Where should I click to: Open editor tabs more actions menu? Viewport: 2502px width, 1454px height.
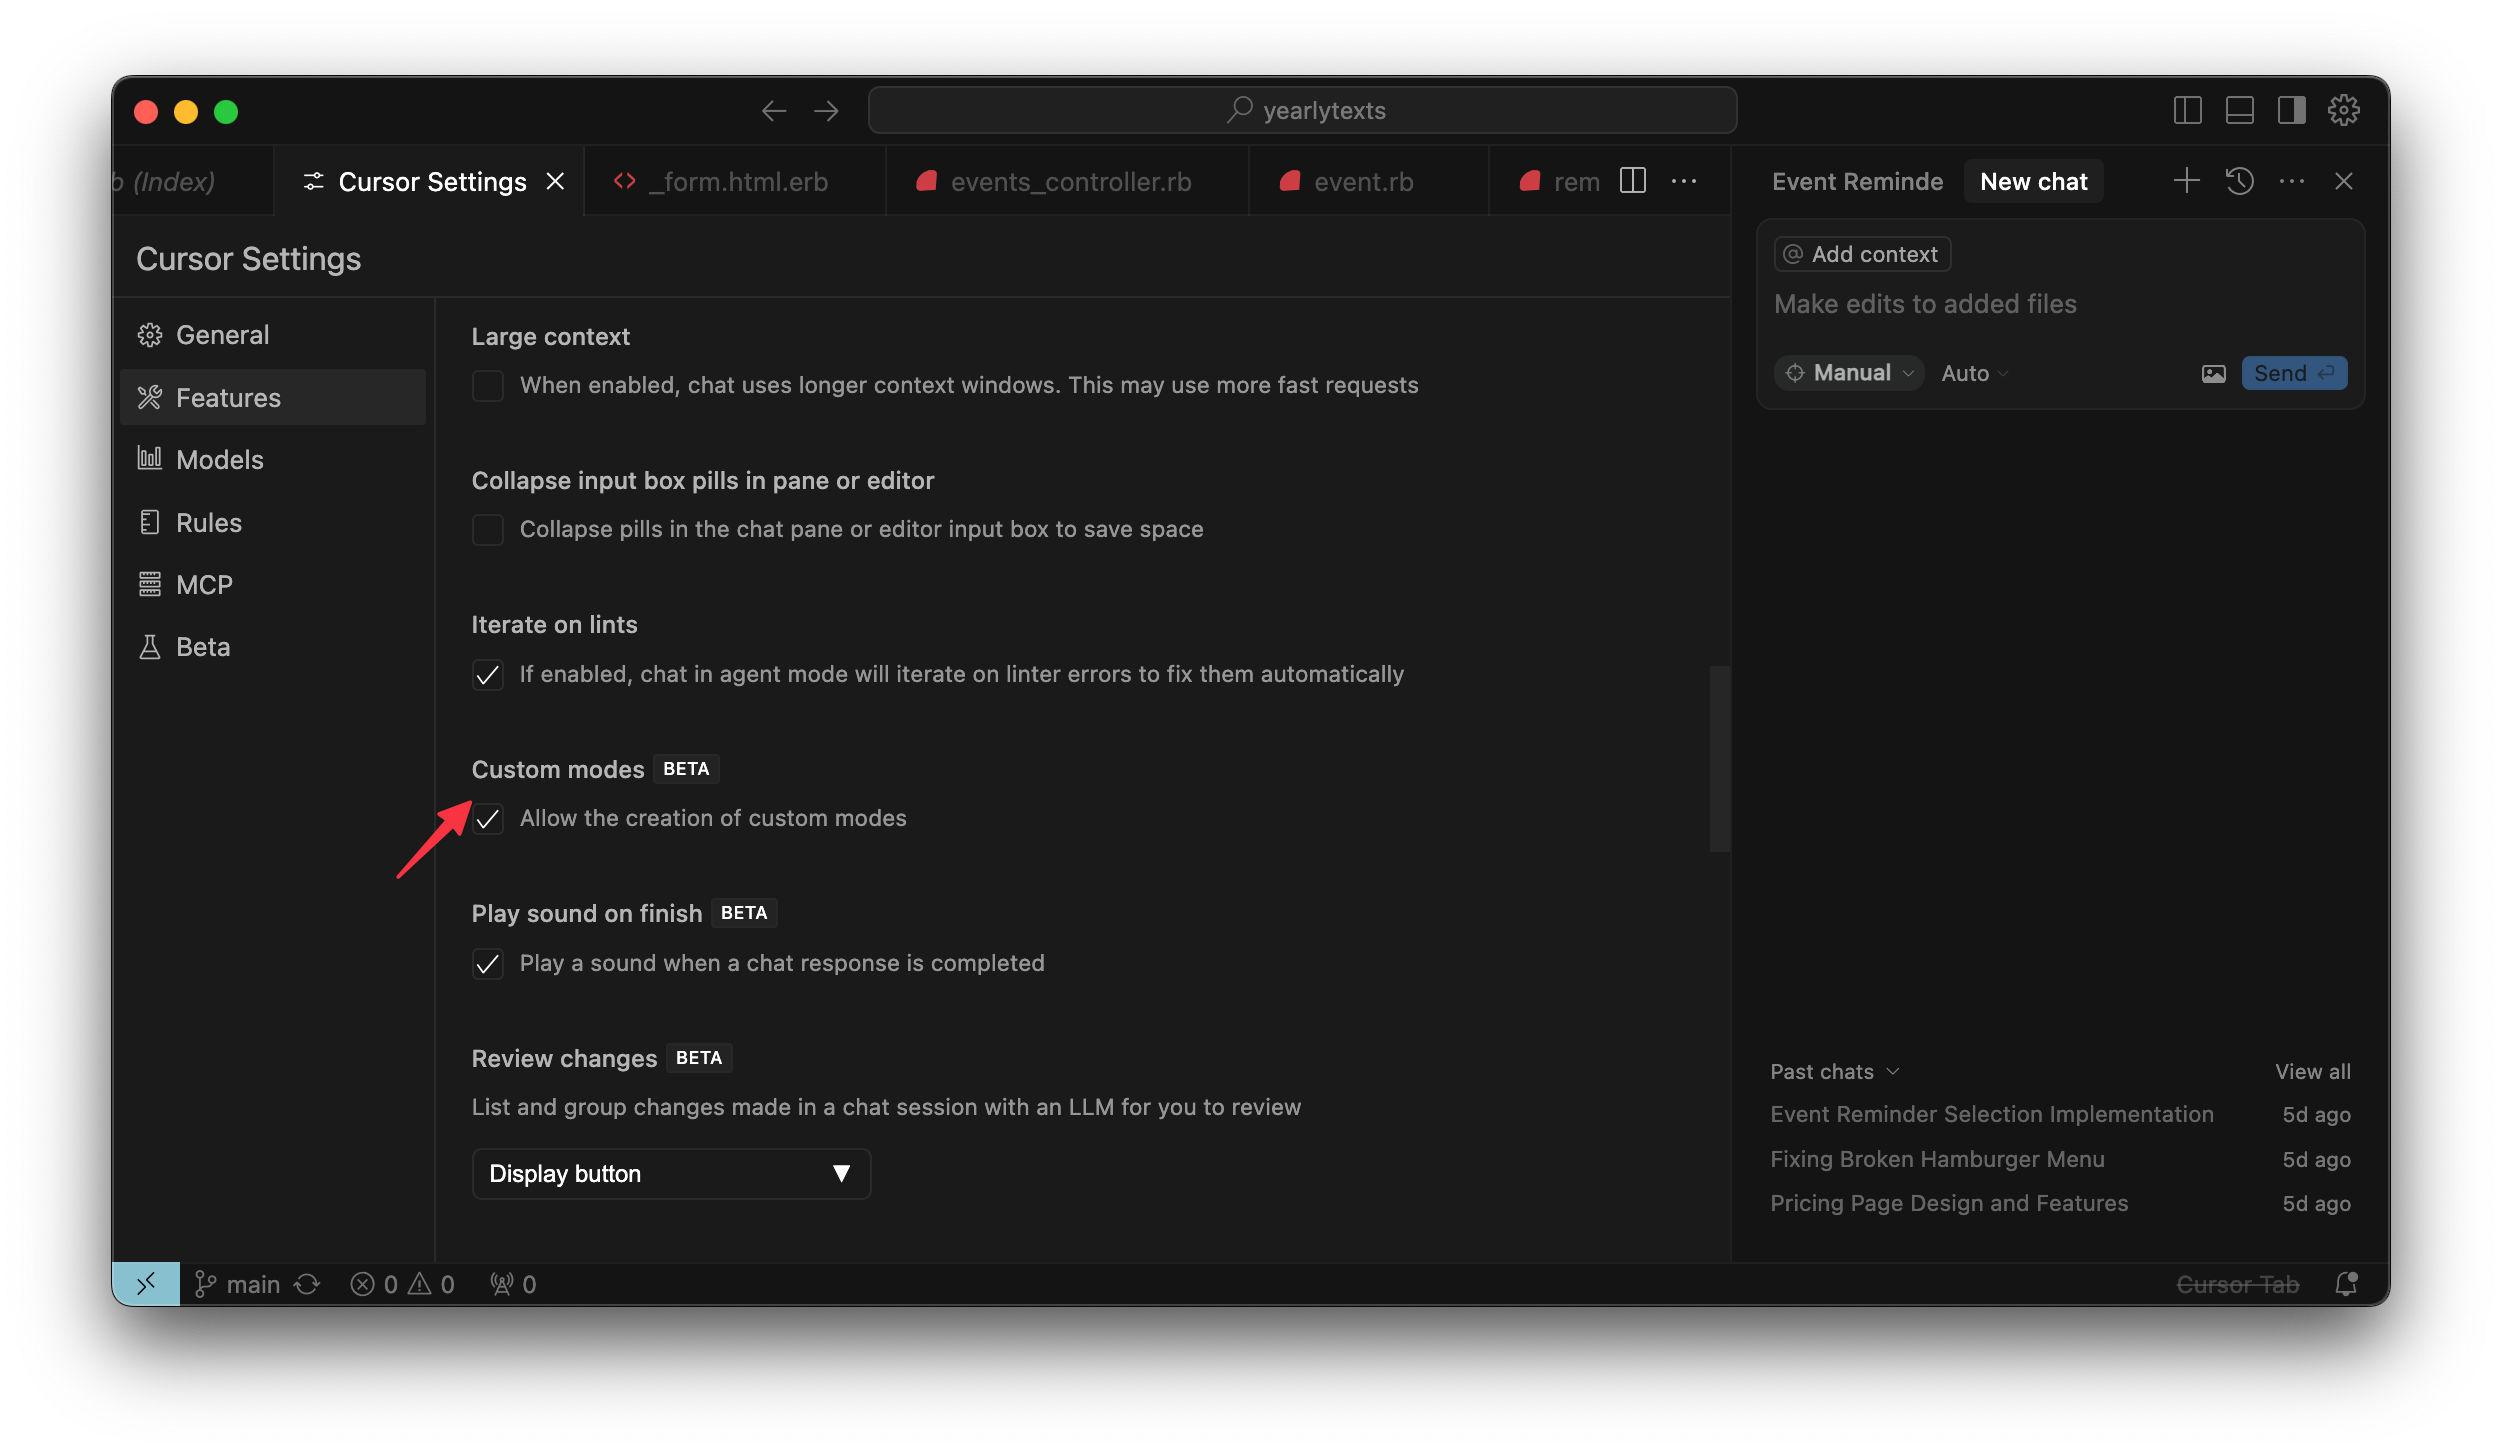tap(1684, 181)
